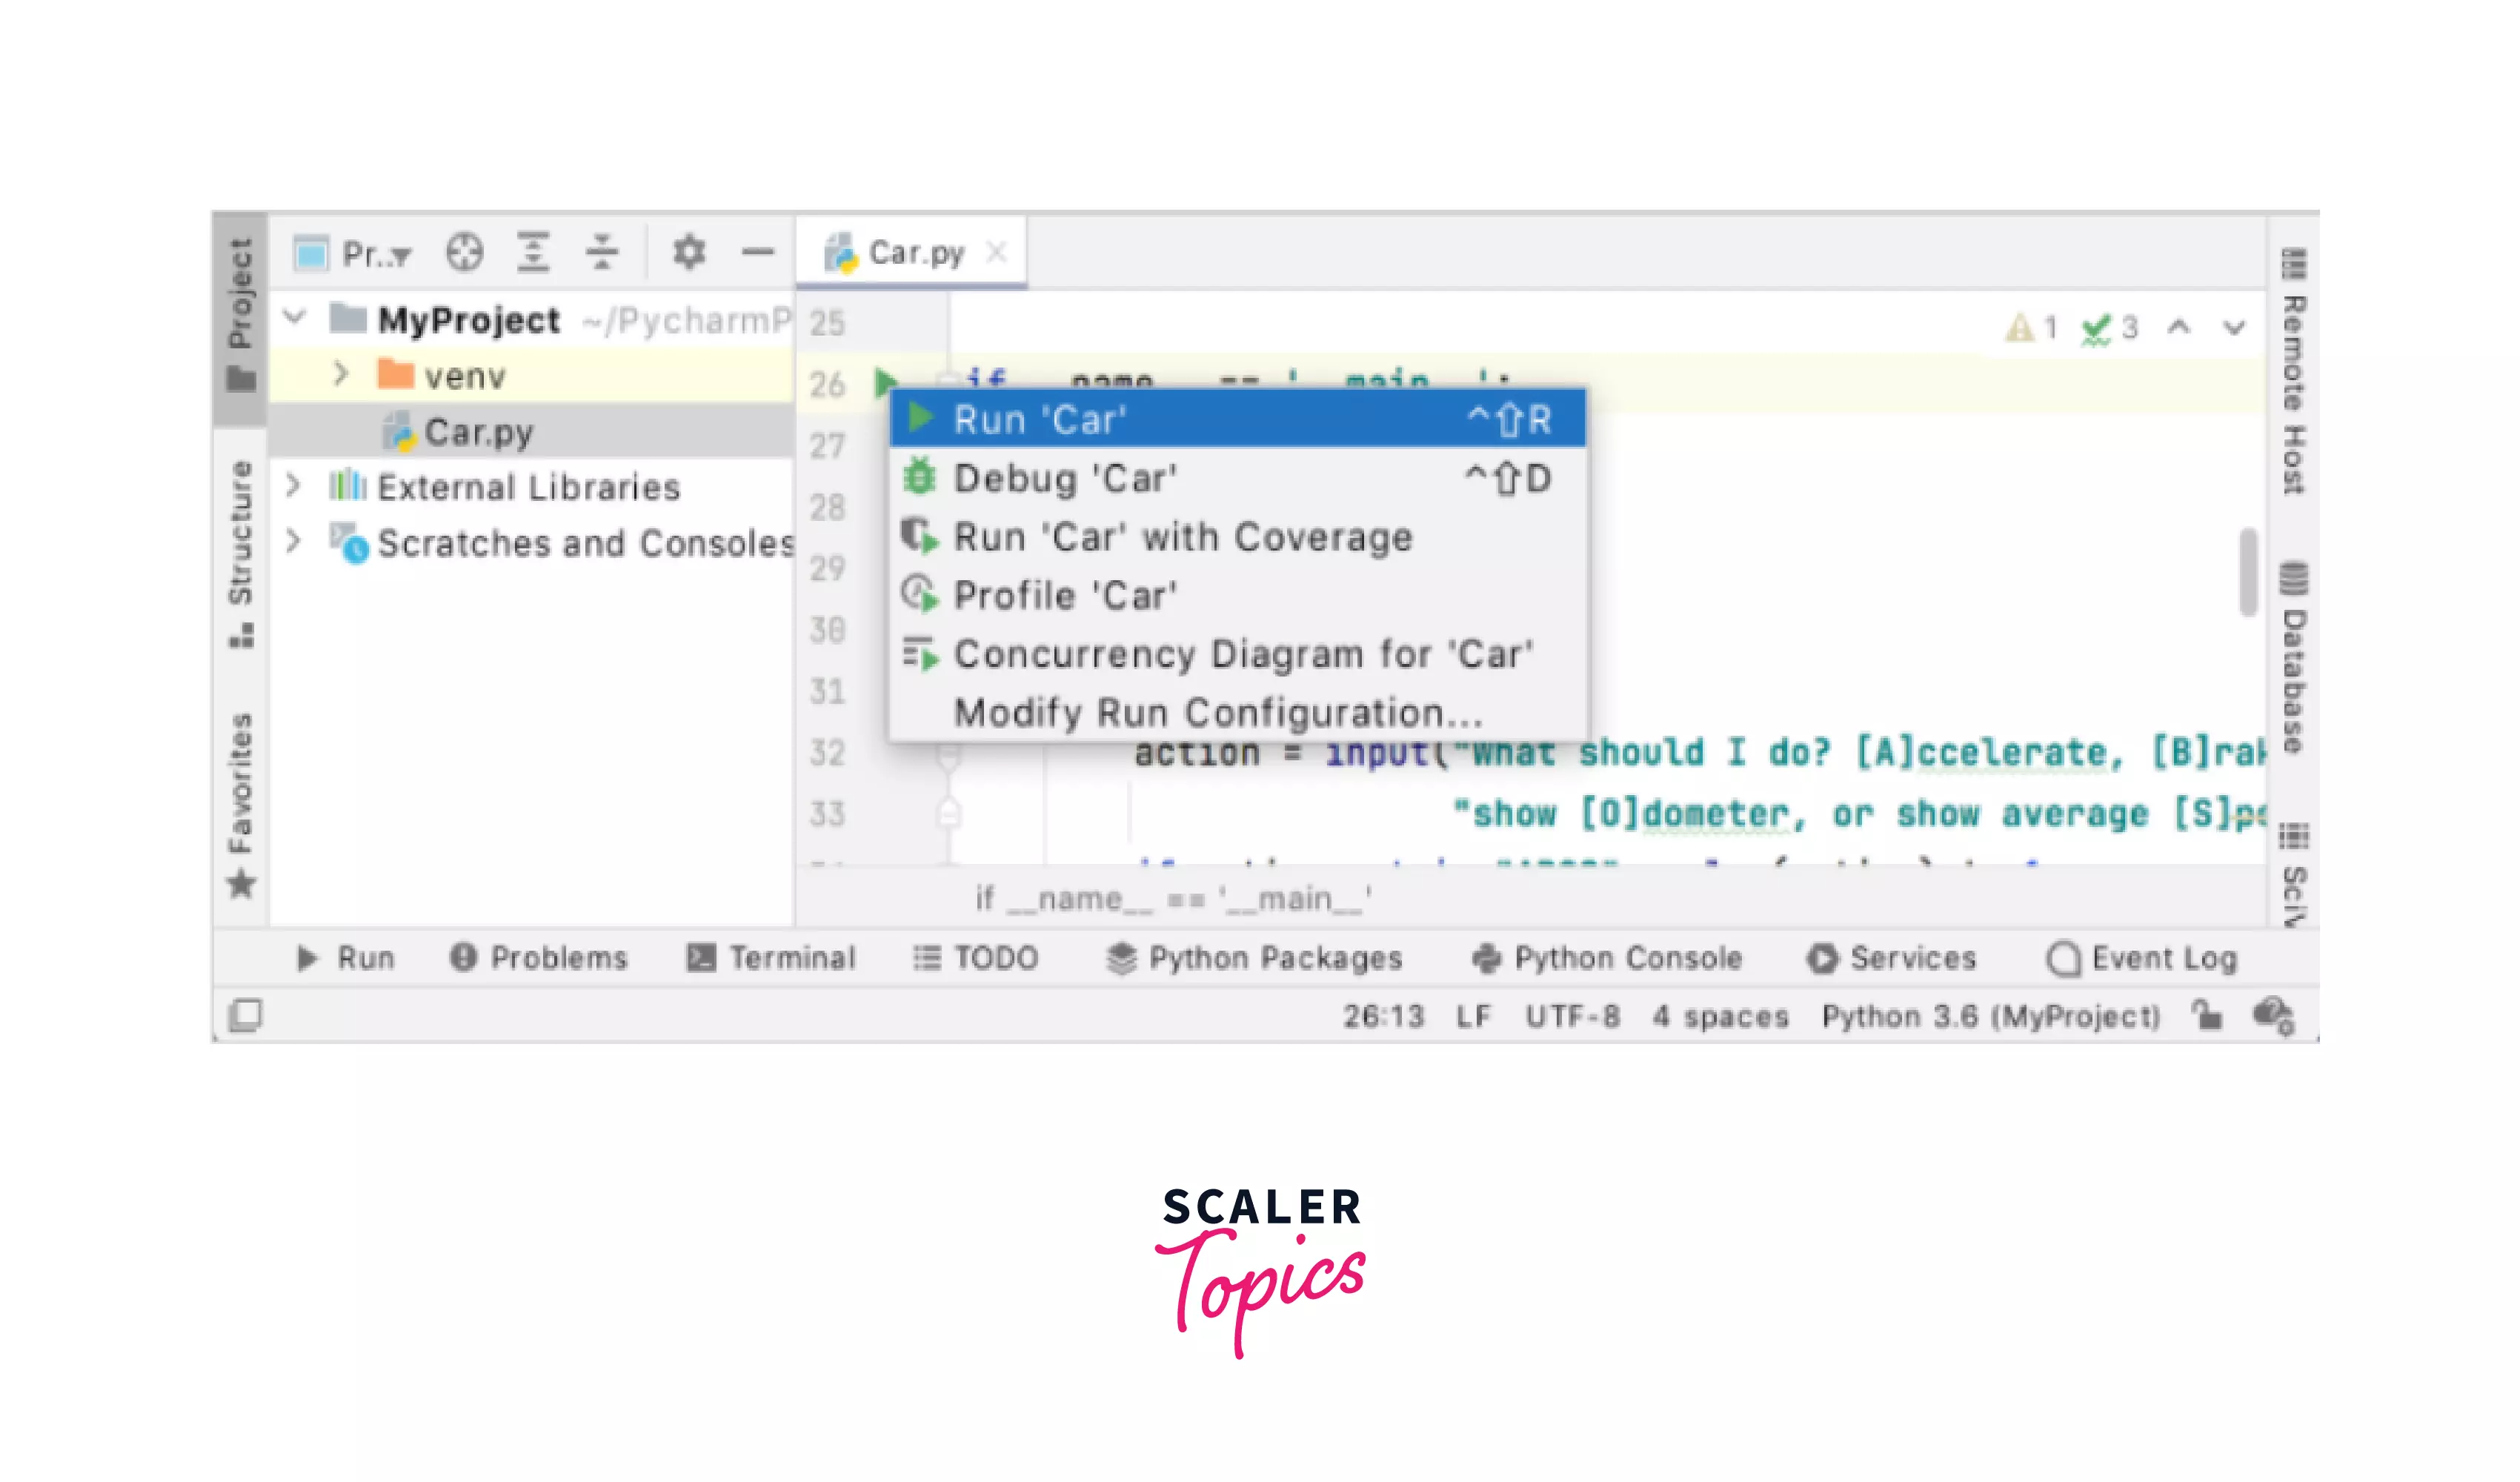Hide the Project panel with minus icon
This screenshot has height=1482, width=2520.
pos(758,252)
